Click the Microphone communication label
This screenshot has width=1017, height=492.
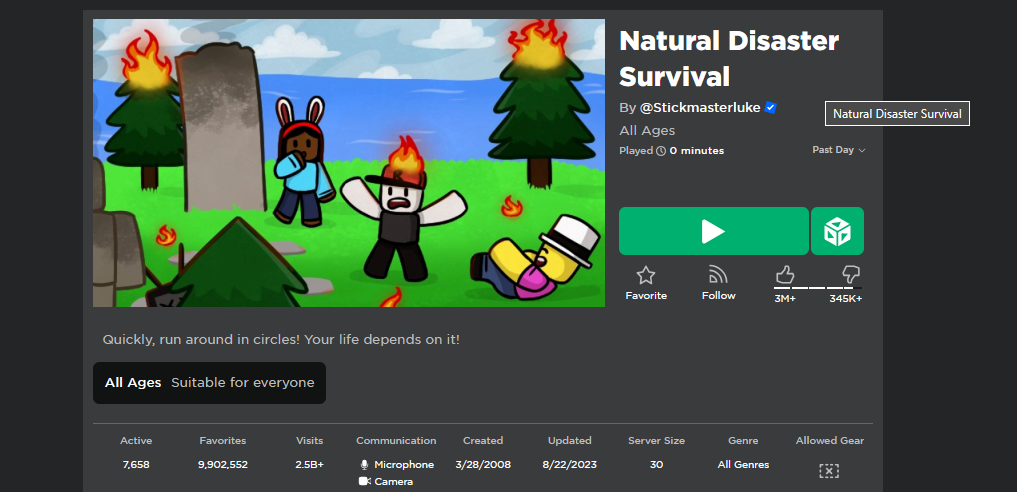coord(404,465)
